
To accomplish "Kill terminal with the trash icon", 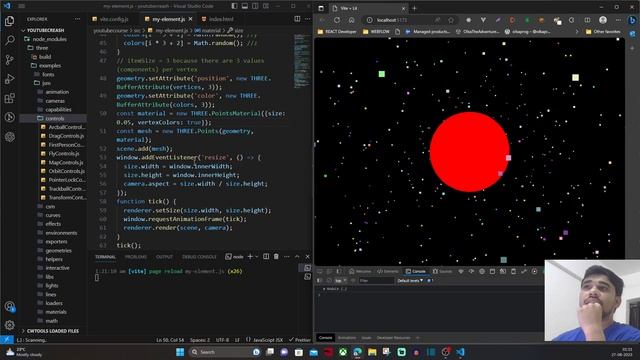I will (276, 256).
